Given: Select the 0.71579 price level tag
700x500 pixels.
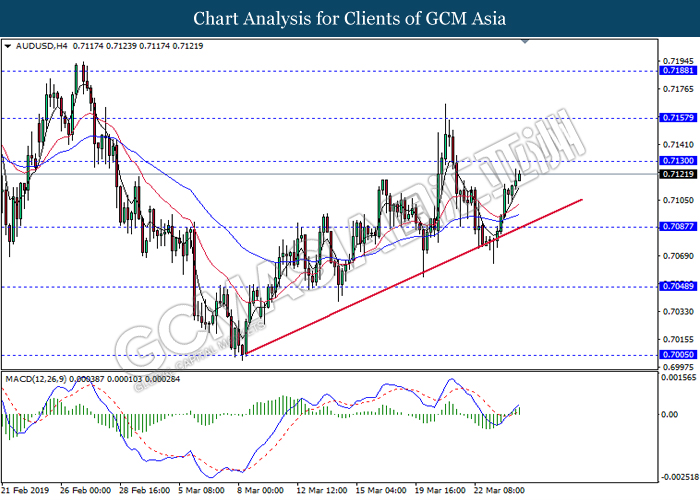Looking at the screenshot, I should coord(679,118).
